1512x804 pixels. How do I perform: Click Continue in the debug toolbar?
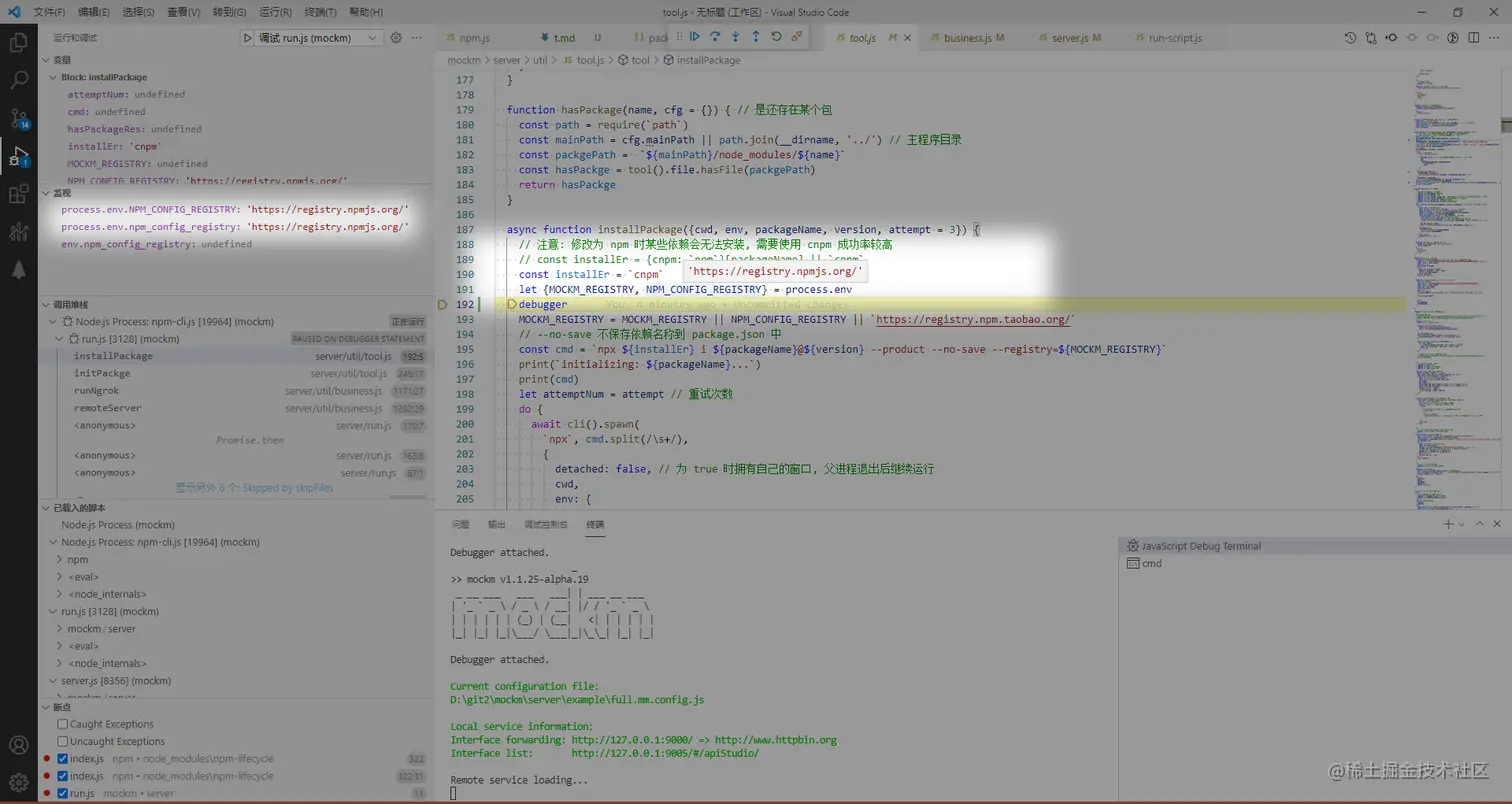(695, 36)
